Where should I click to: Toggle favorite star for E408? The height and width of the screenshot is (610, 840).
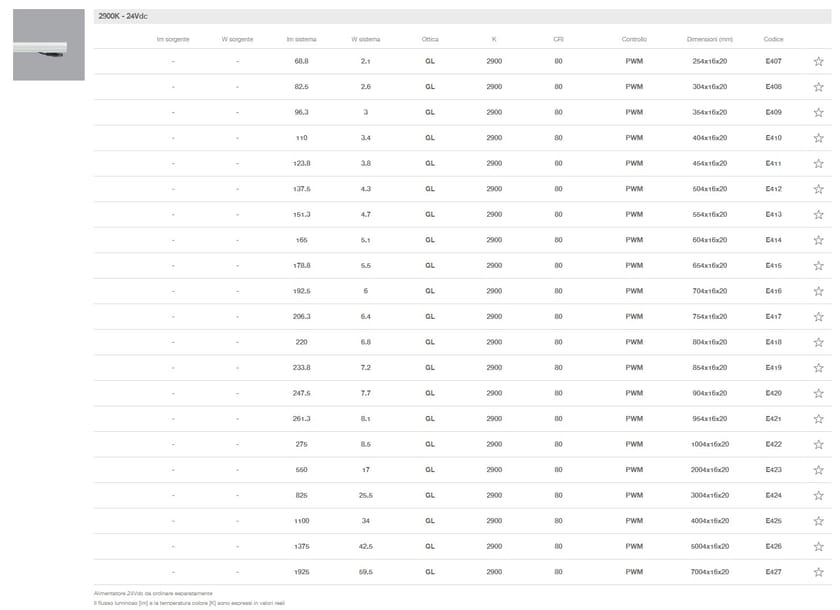coord(818,87)
